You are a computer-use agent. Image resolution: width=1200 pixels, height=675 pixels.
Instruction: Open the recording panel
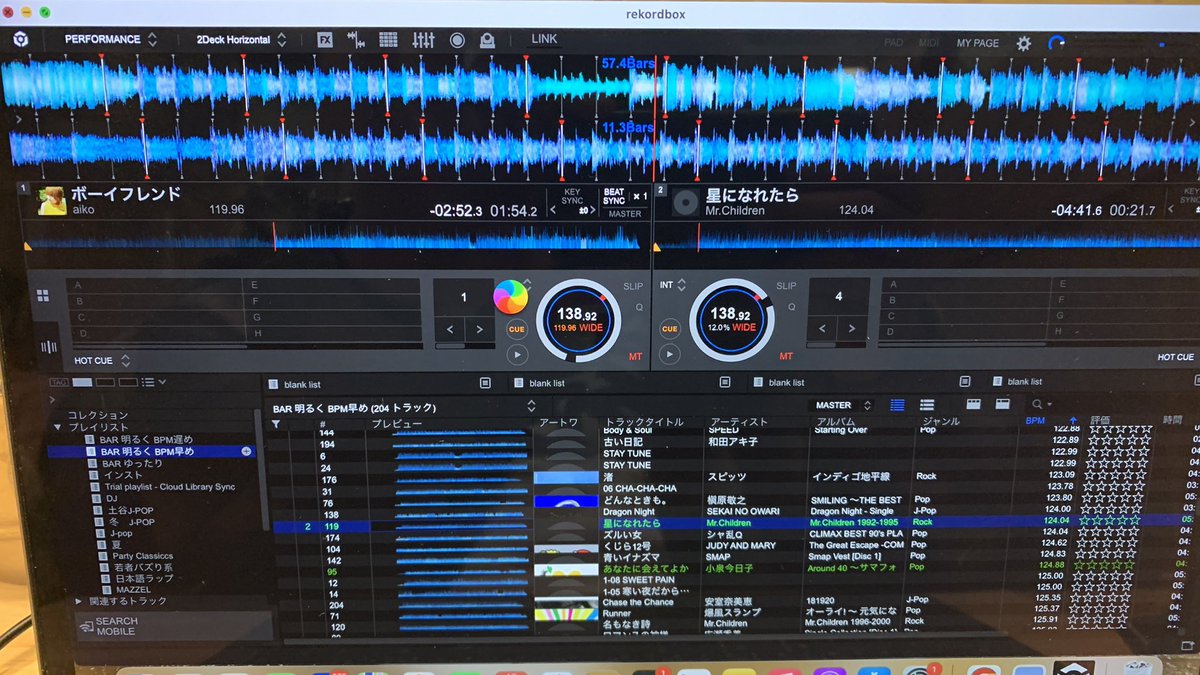(457, 40)
